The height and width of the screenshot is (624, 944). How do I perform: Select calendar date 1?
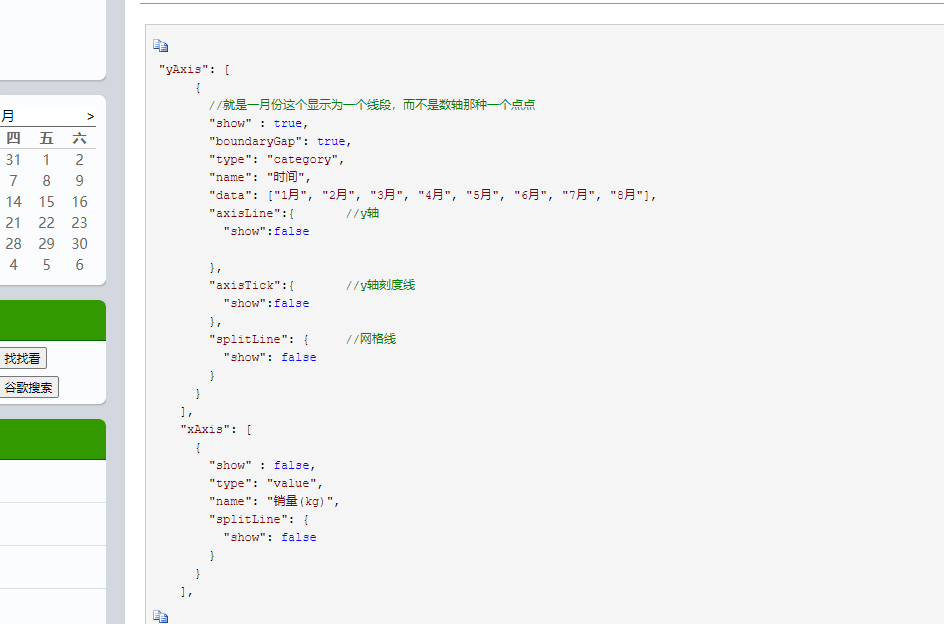tap(46, 160)
